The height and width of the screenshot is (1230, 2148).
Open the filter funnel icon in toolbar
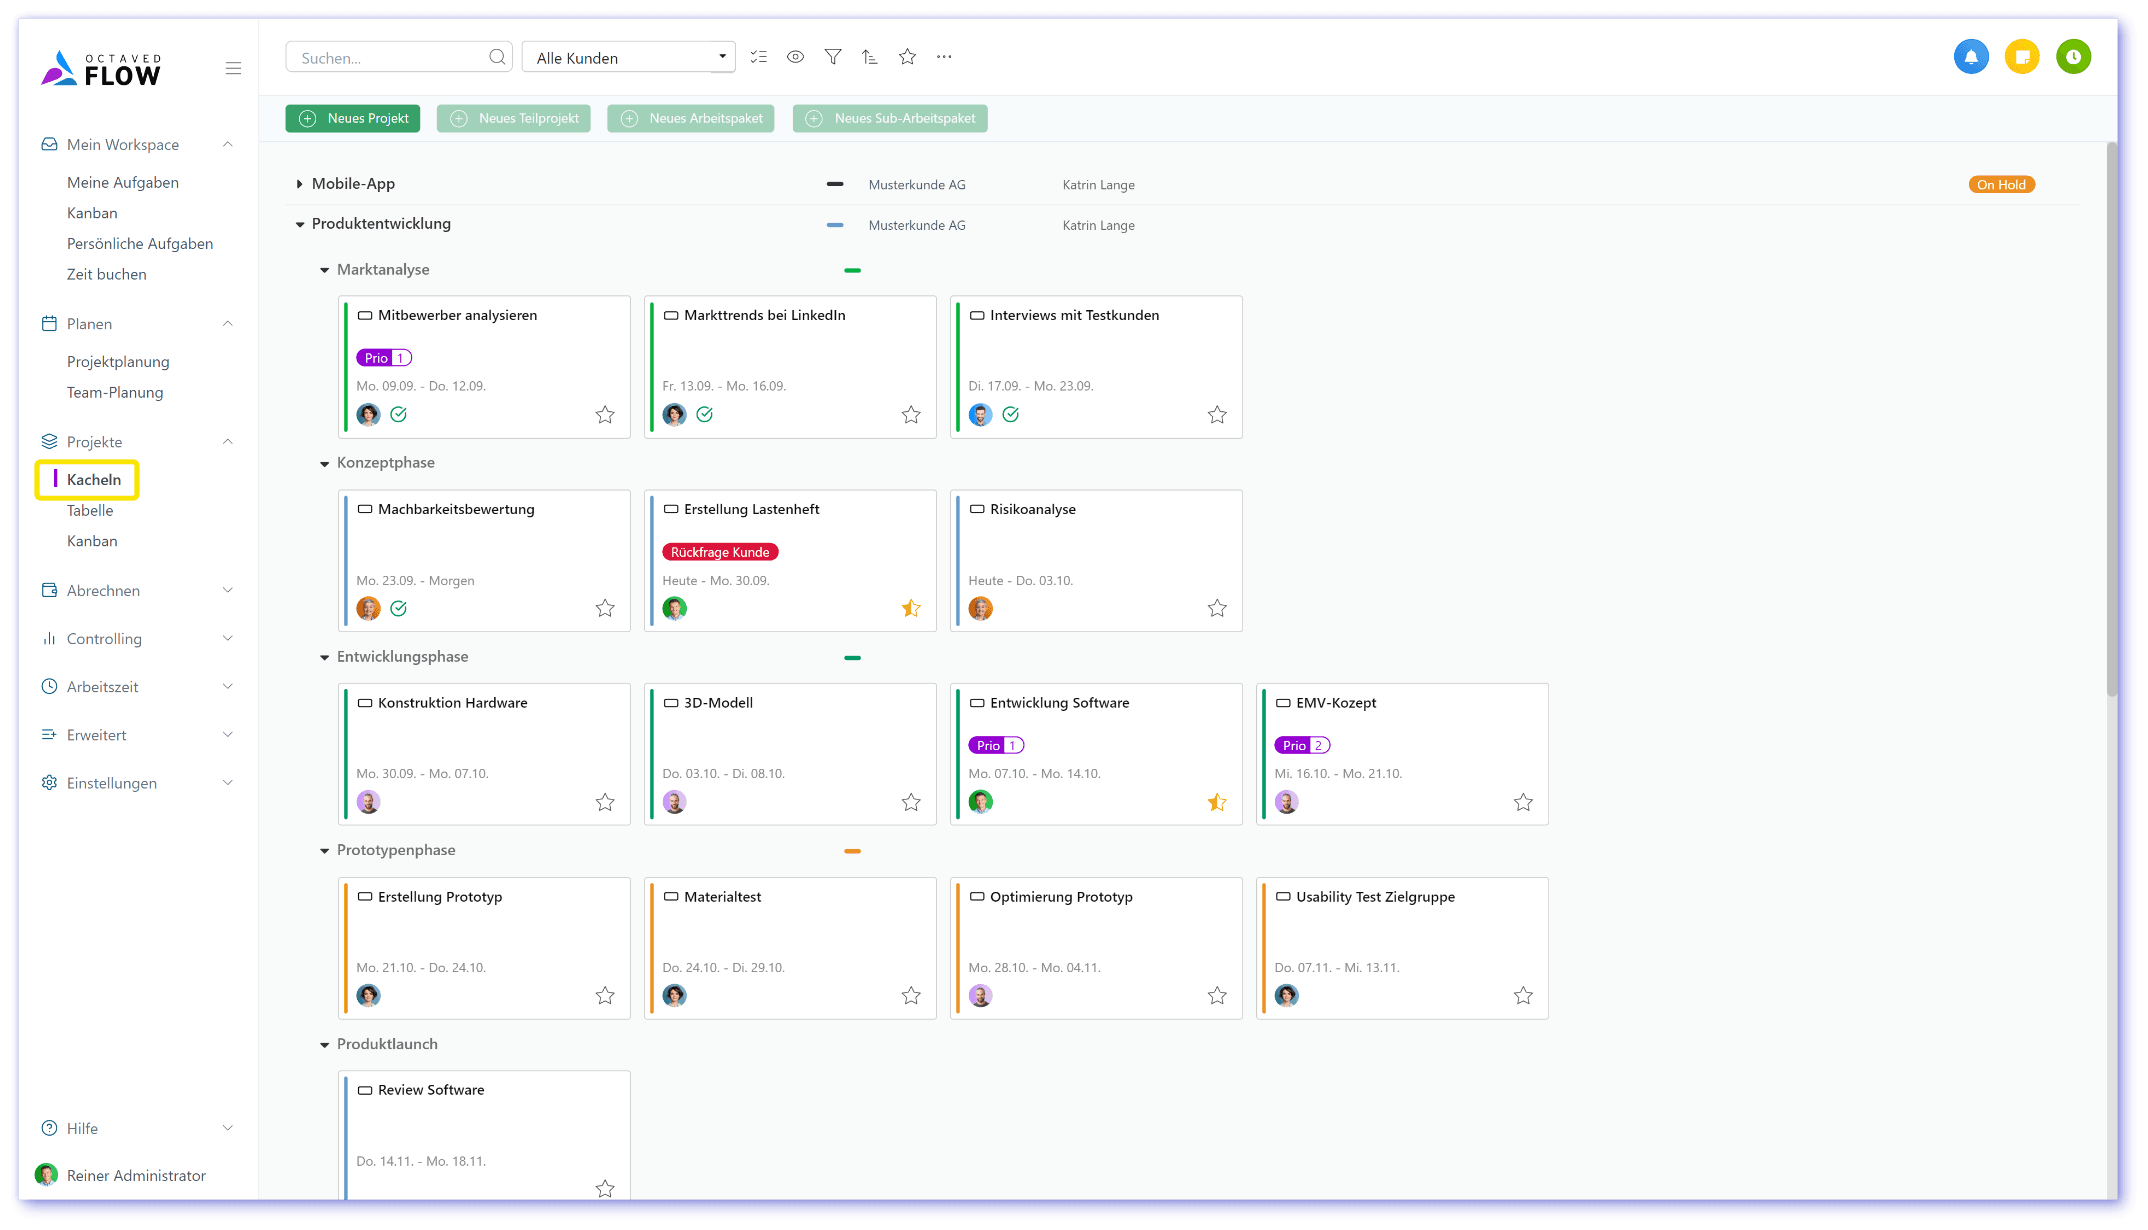point(833,57)
